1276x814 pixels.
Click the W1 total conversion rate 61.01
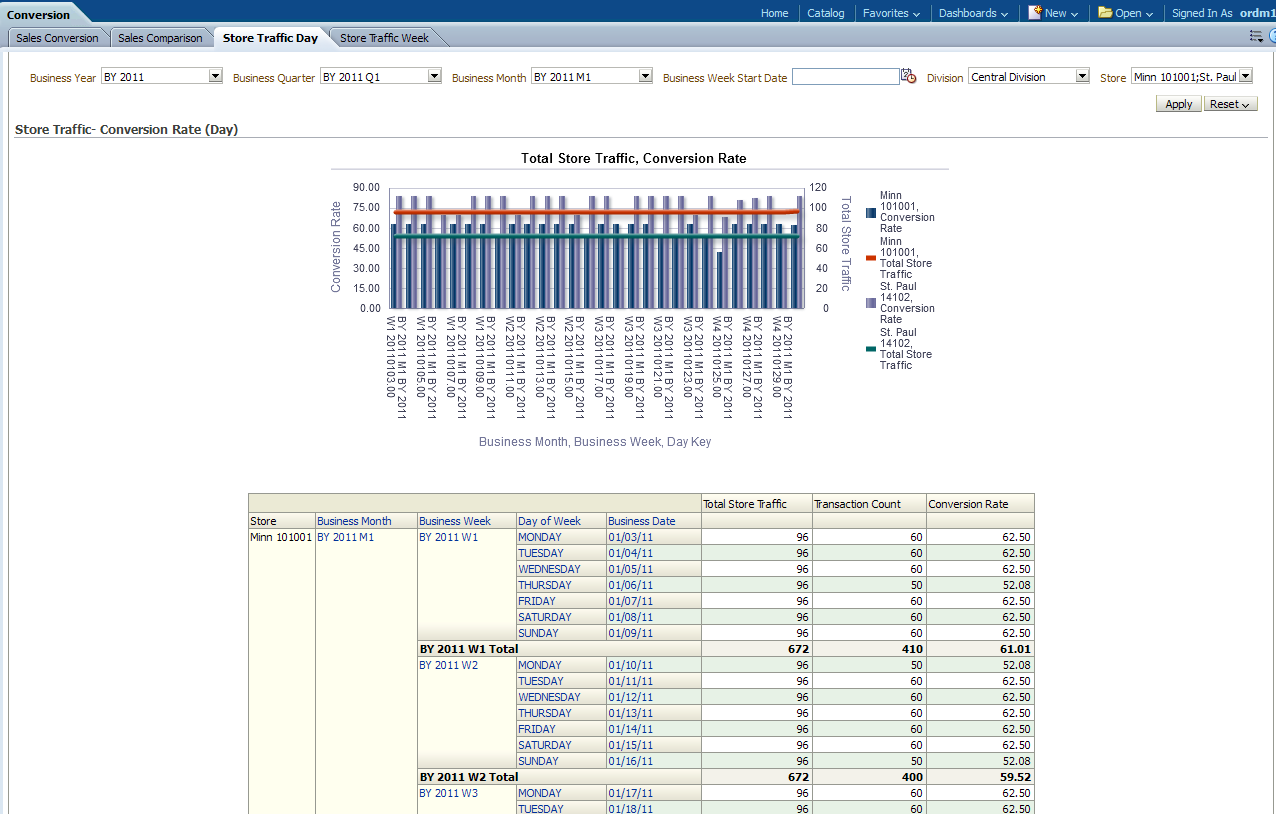point(1016,649)
